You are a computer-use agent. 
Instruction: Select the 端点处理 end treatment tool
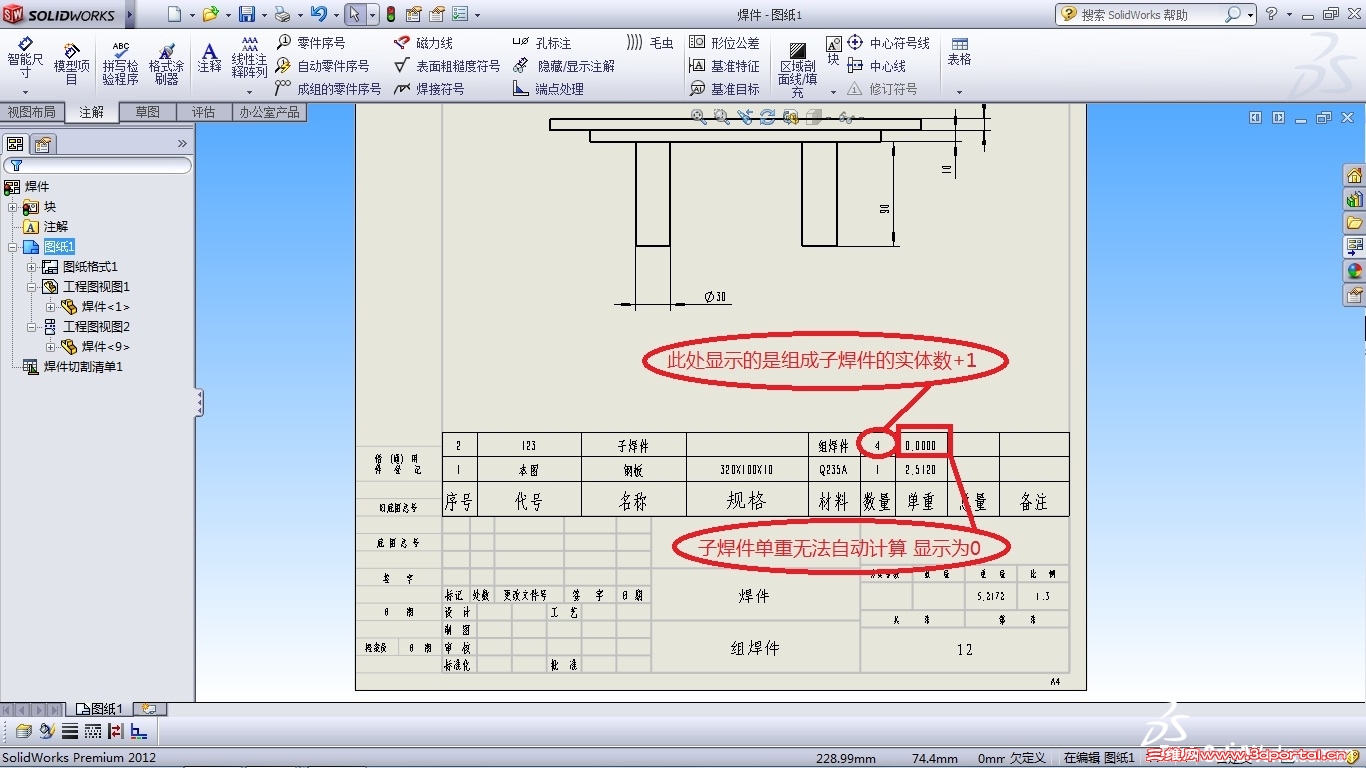(x=548, y=89)
